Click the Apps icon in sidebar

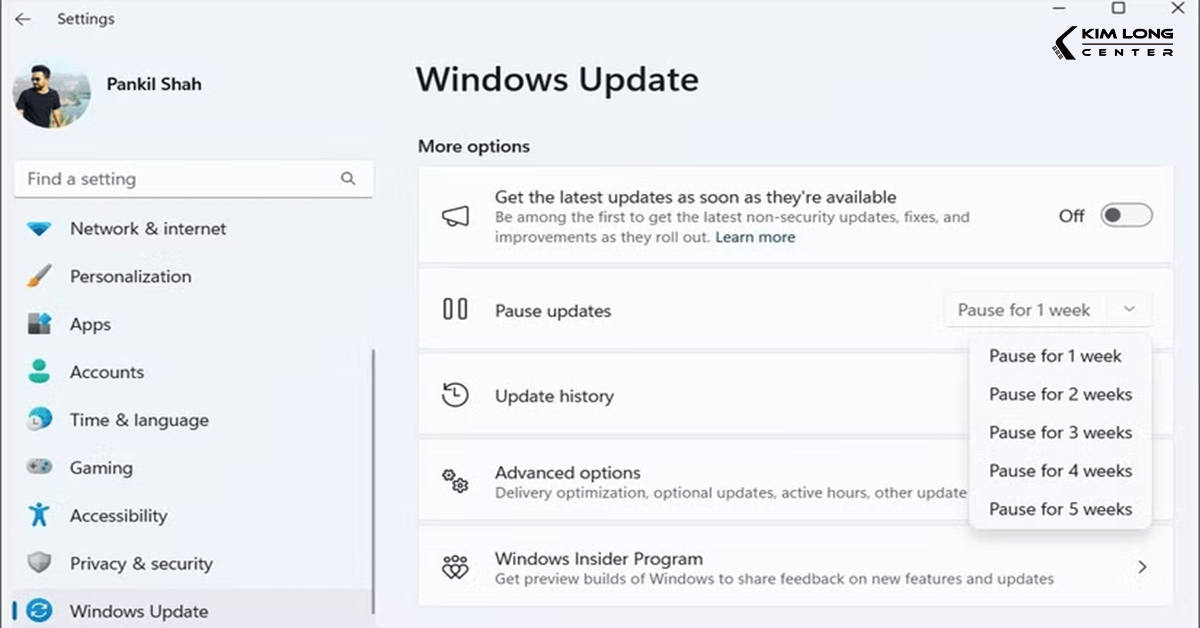coord(40,324)
